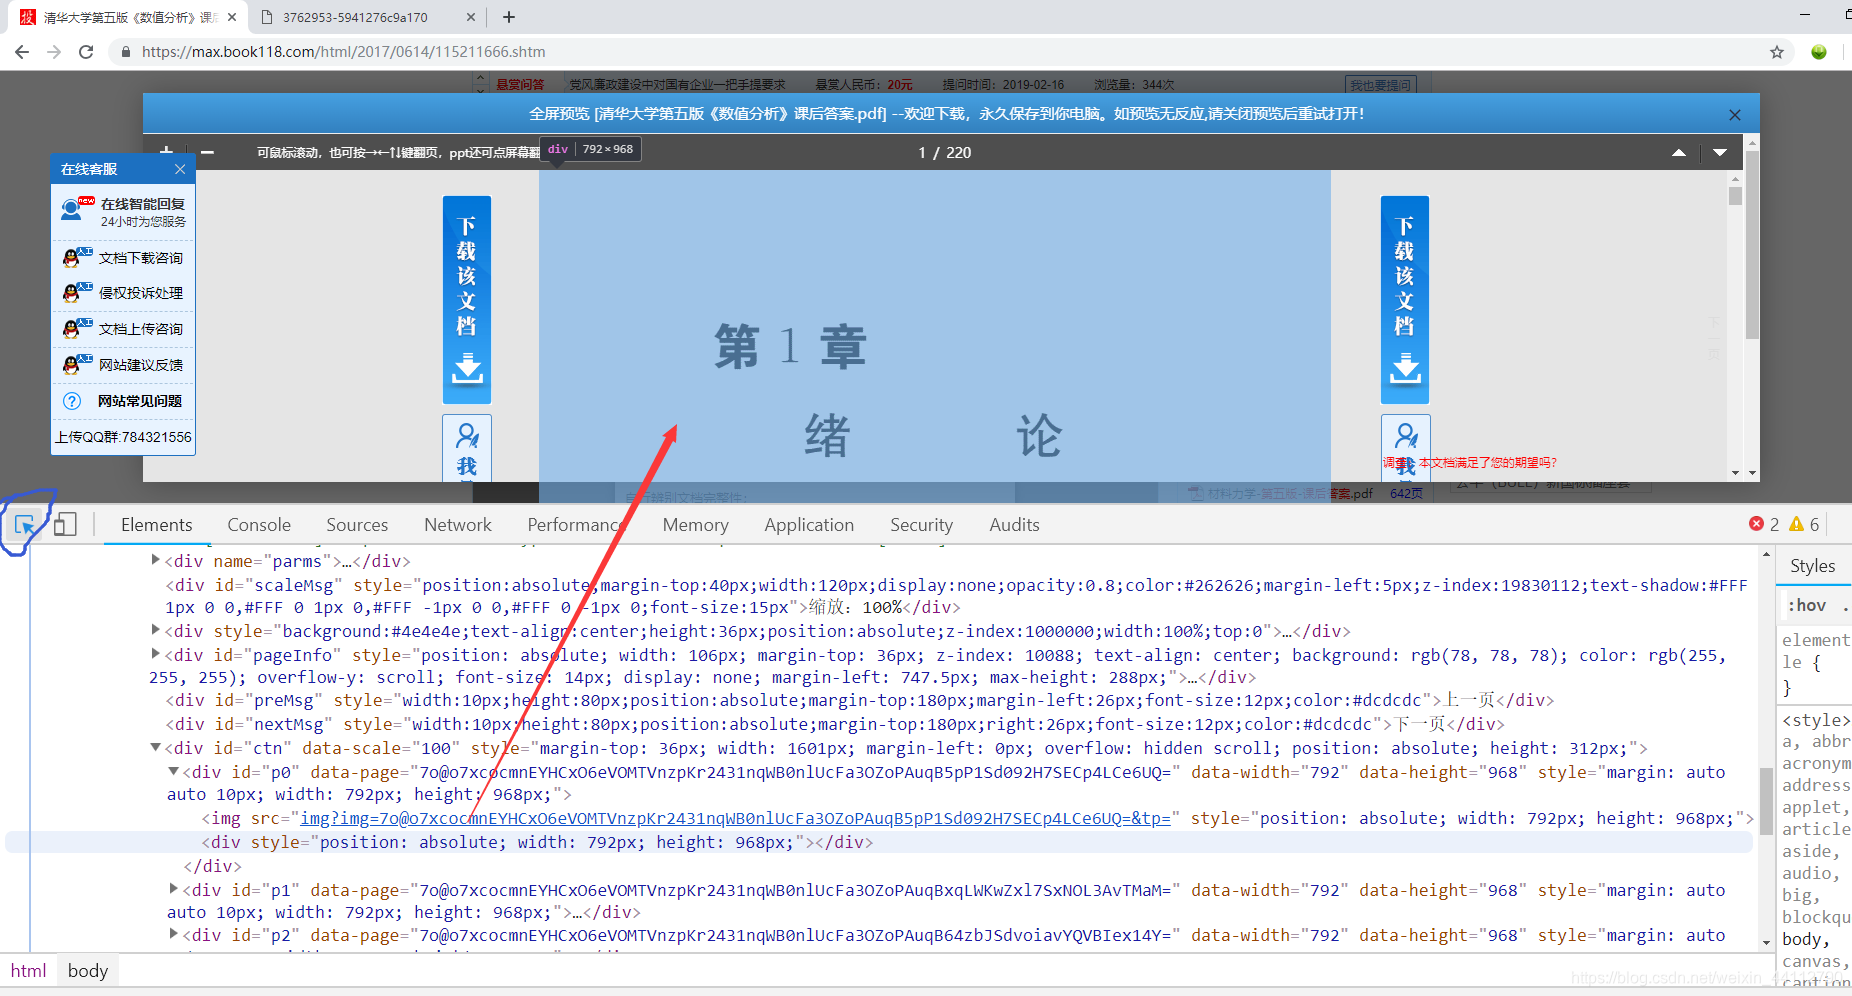Screen dimensions: 1852x996
Task: Click the question mark help icon
Action: tap(72, 401)
